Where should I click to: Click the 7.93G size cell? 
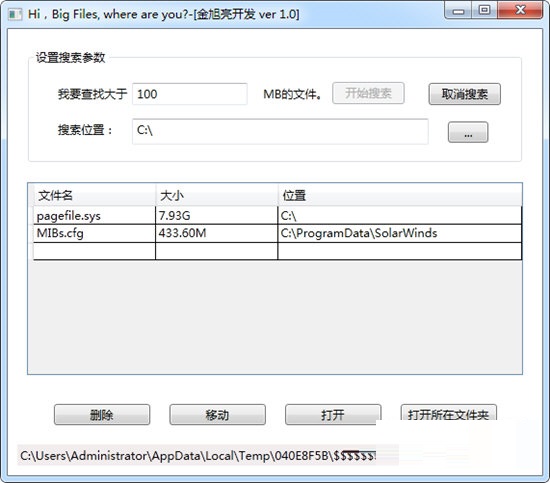216,215
